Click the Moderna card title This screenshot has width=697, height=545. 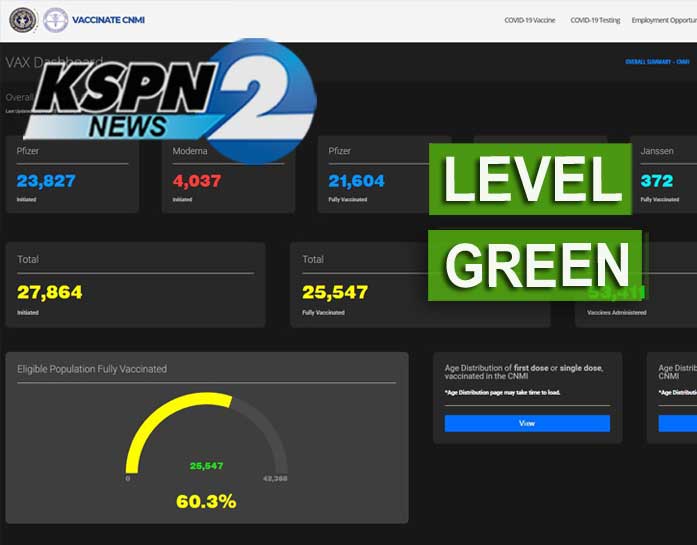[190, 151]
